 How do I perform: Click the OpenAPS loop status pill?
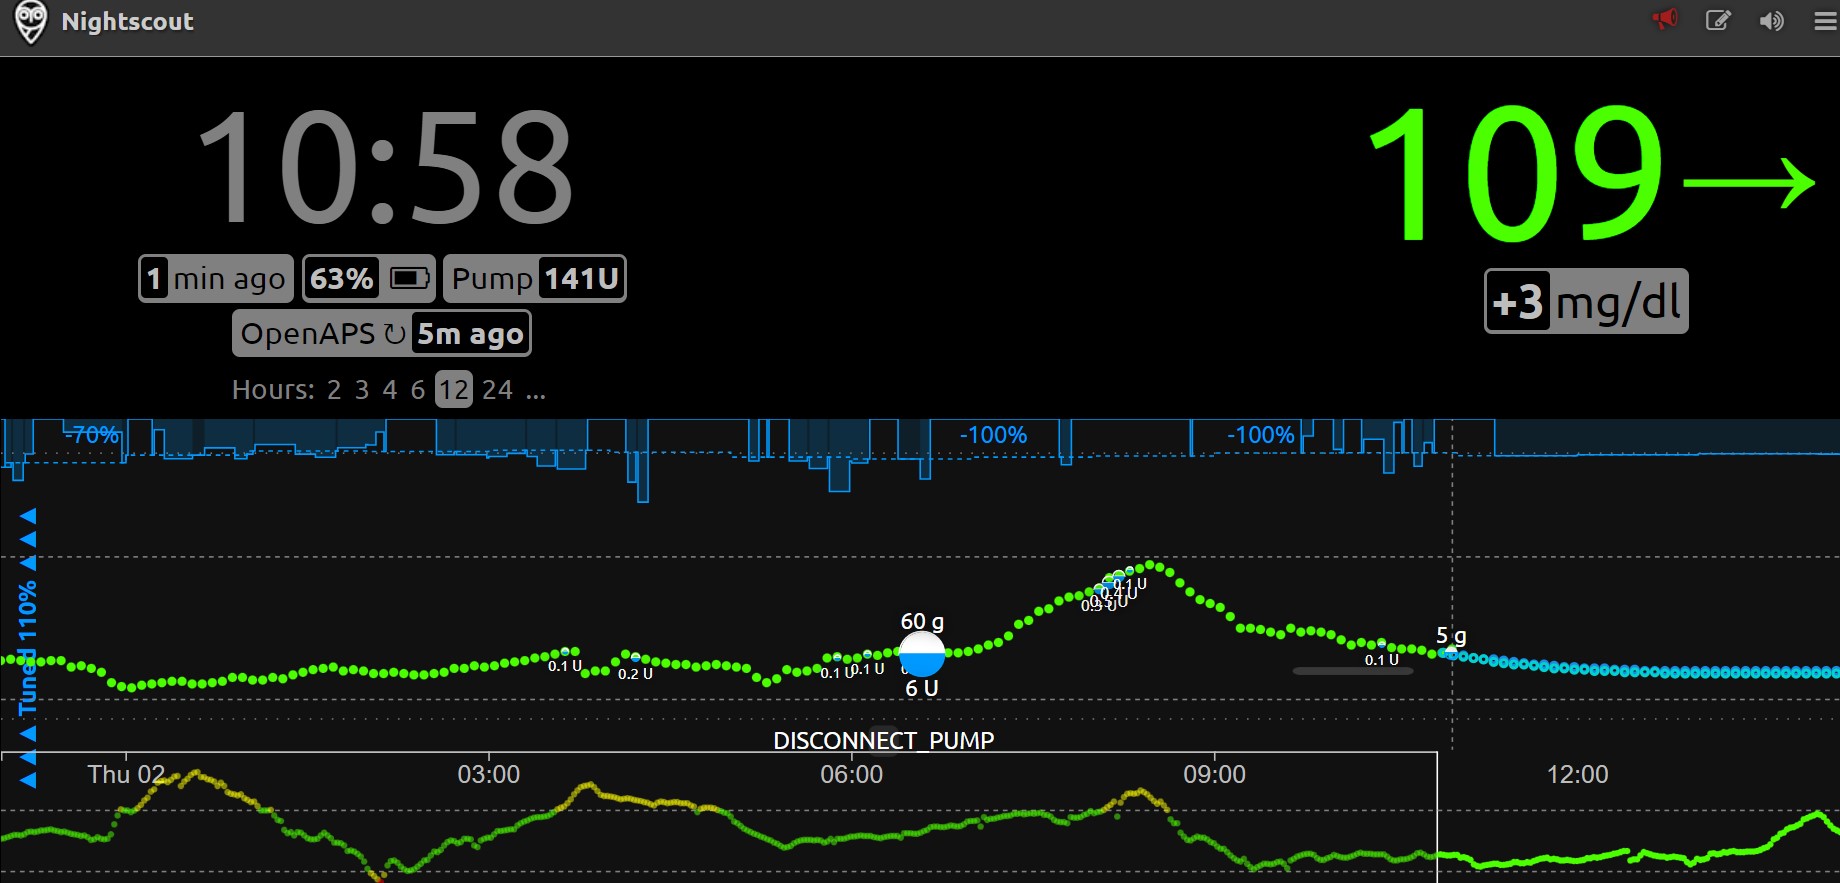[381, 333]
